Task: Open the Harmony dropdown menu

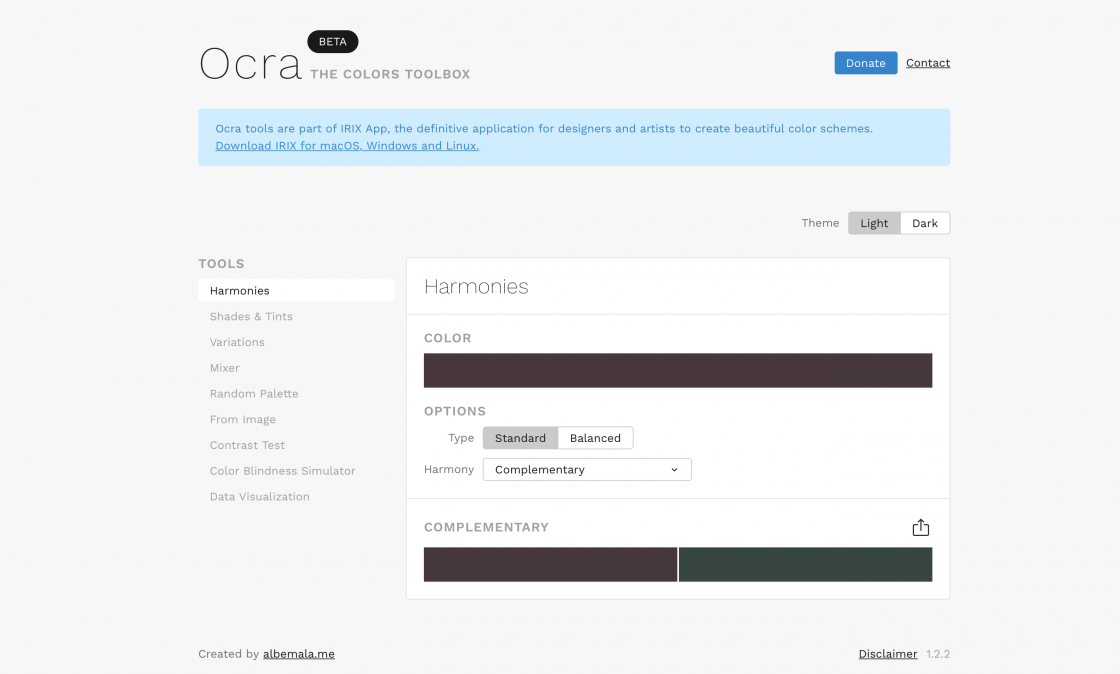Action: (587, 470)
